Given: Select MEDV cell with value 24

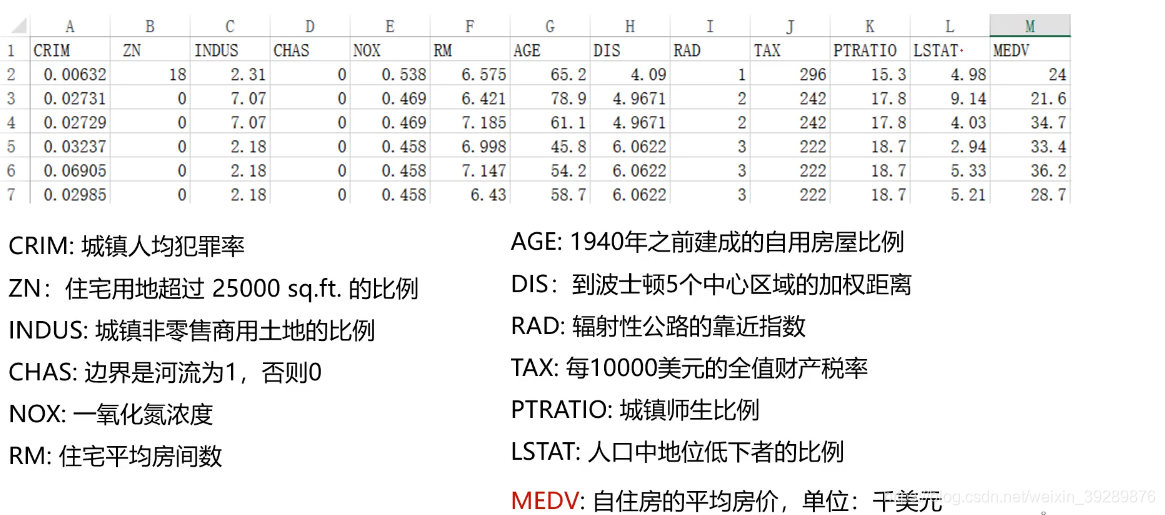Looking at the screenshot, I should (1030, 75).
